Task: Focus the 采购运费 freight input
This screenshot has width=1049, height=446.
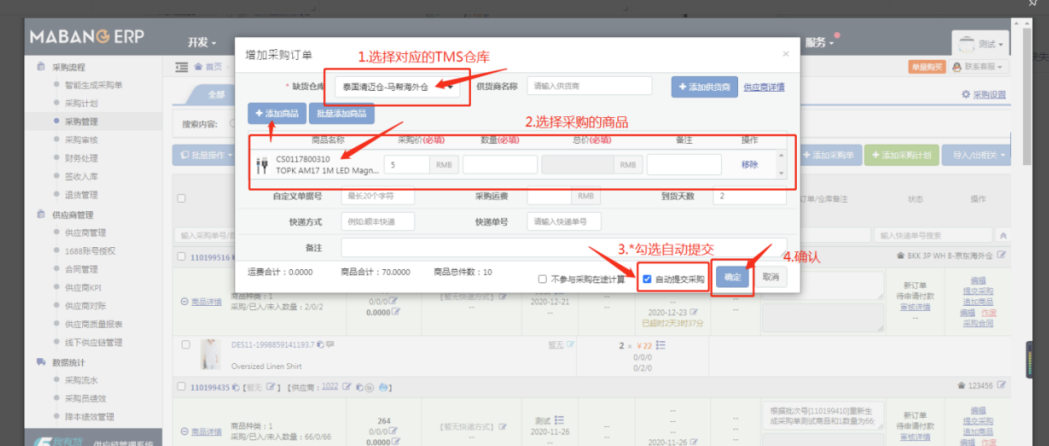Action: (x=549, y=196)
